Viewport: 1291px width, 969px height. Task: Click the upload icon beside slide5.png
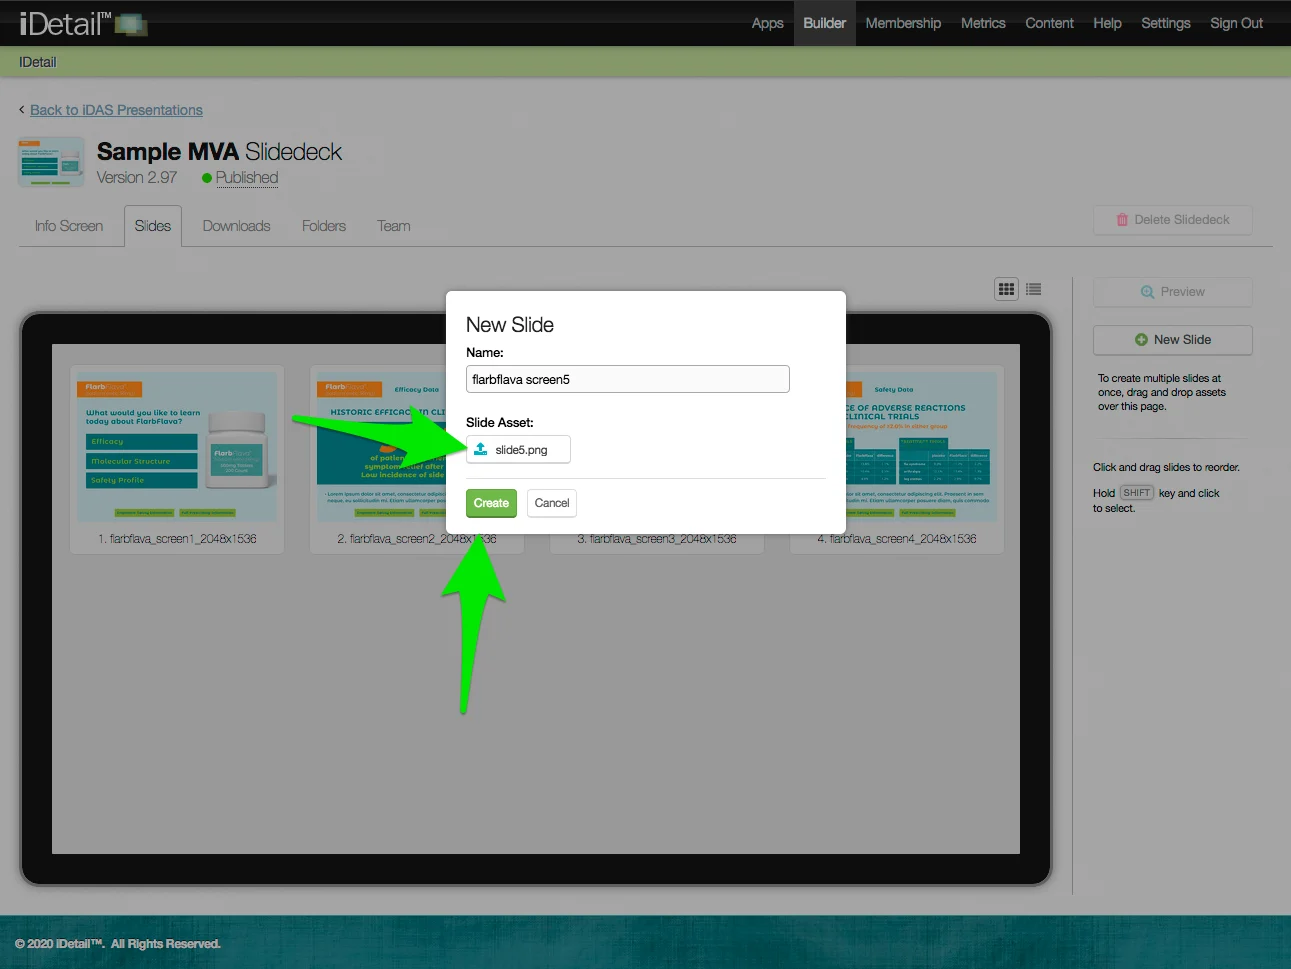pos(481,449)
